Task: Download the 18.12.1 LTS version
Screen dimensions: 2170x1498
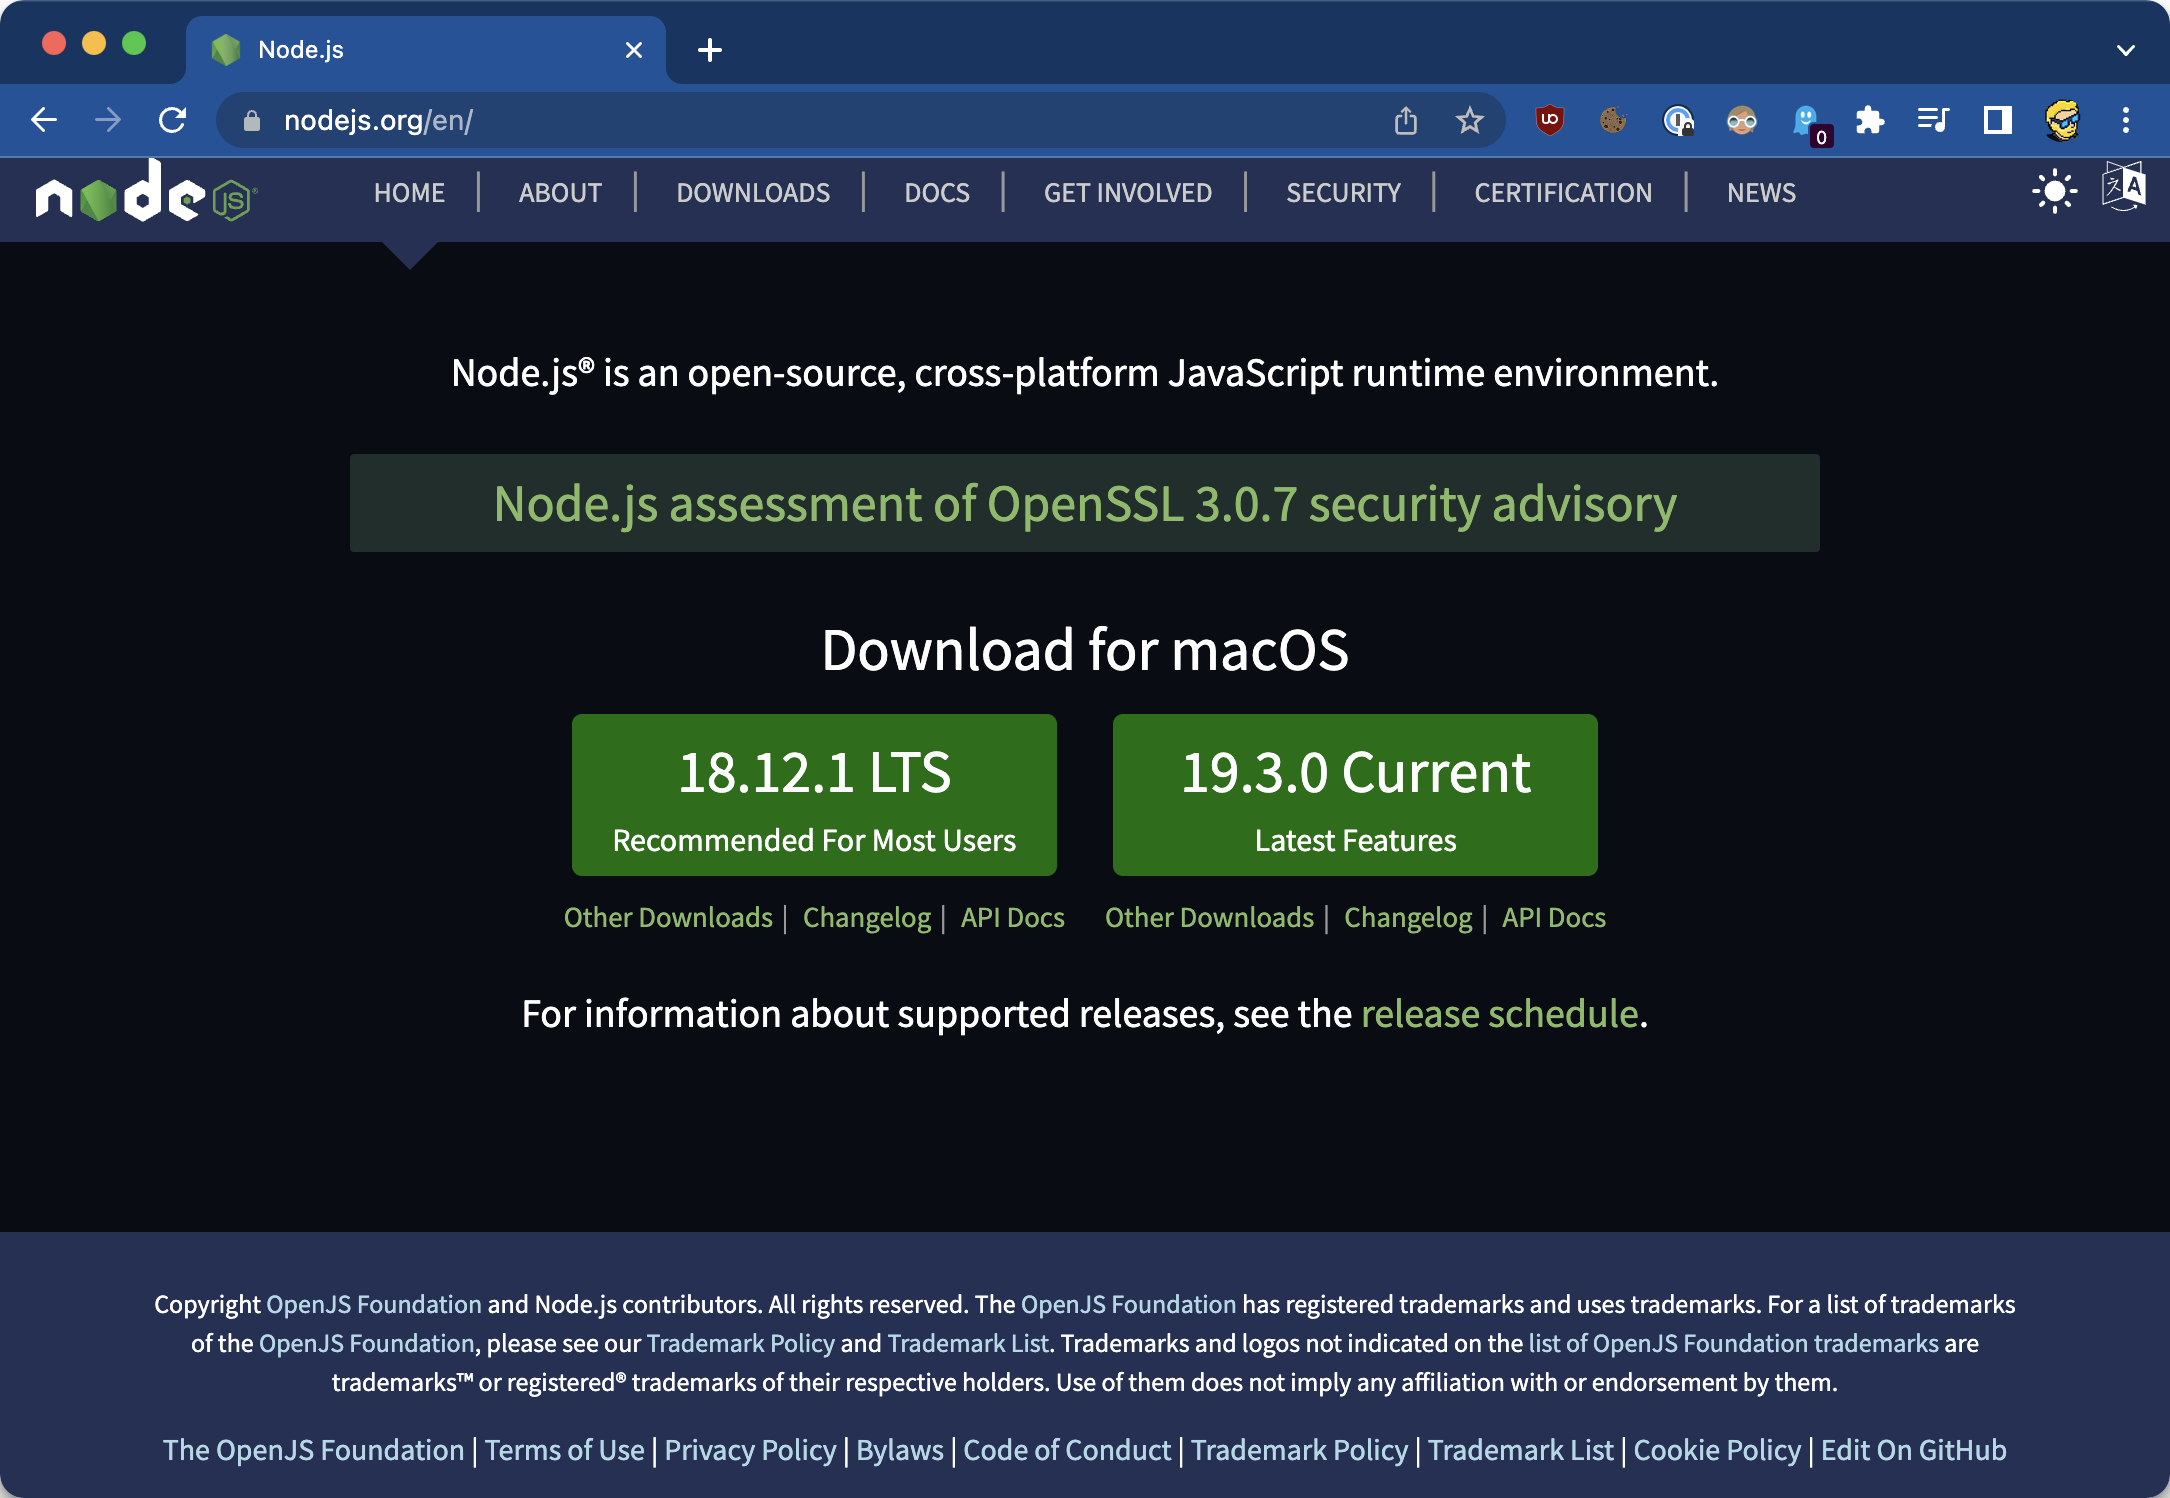Action: (814, 795)
